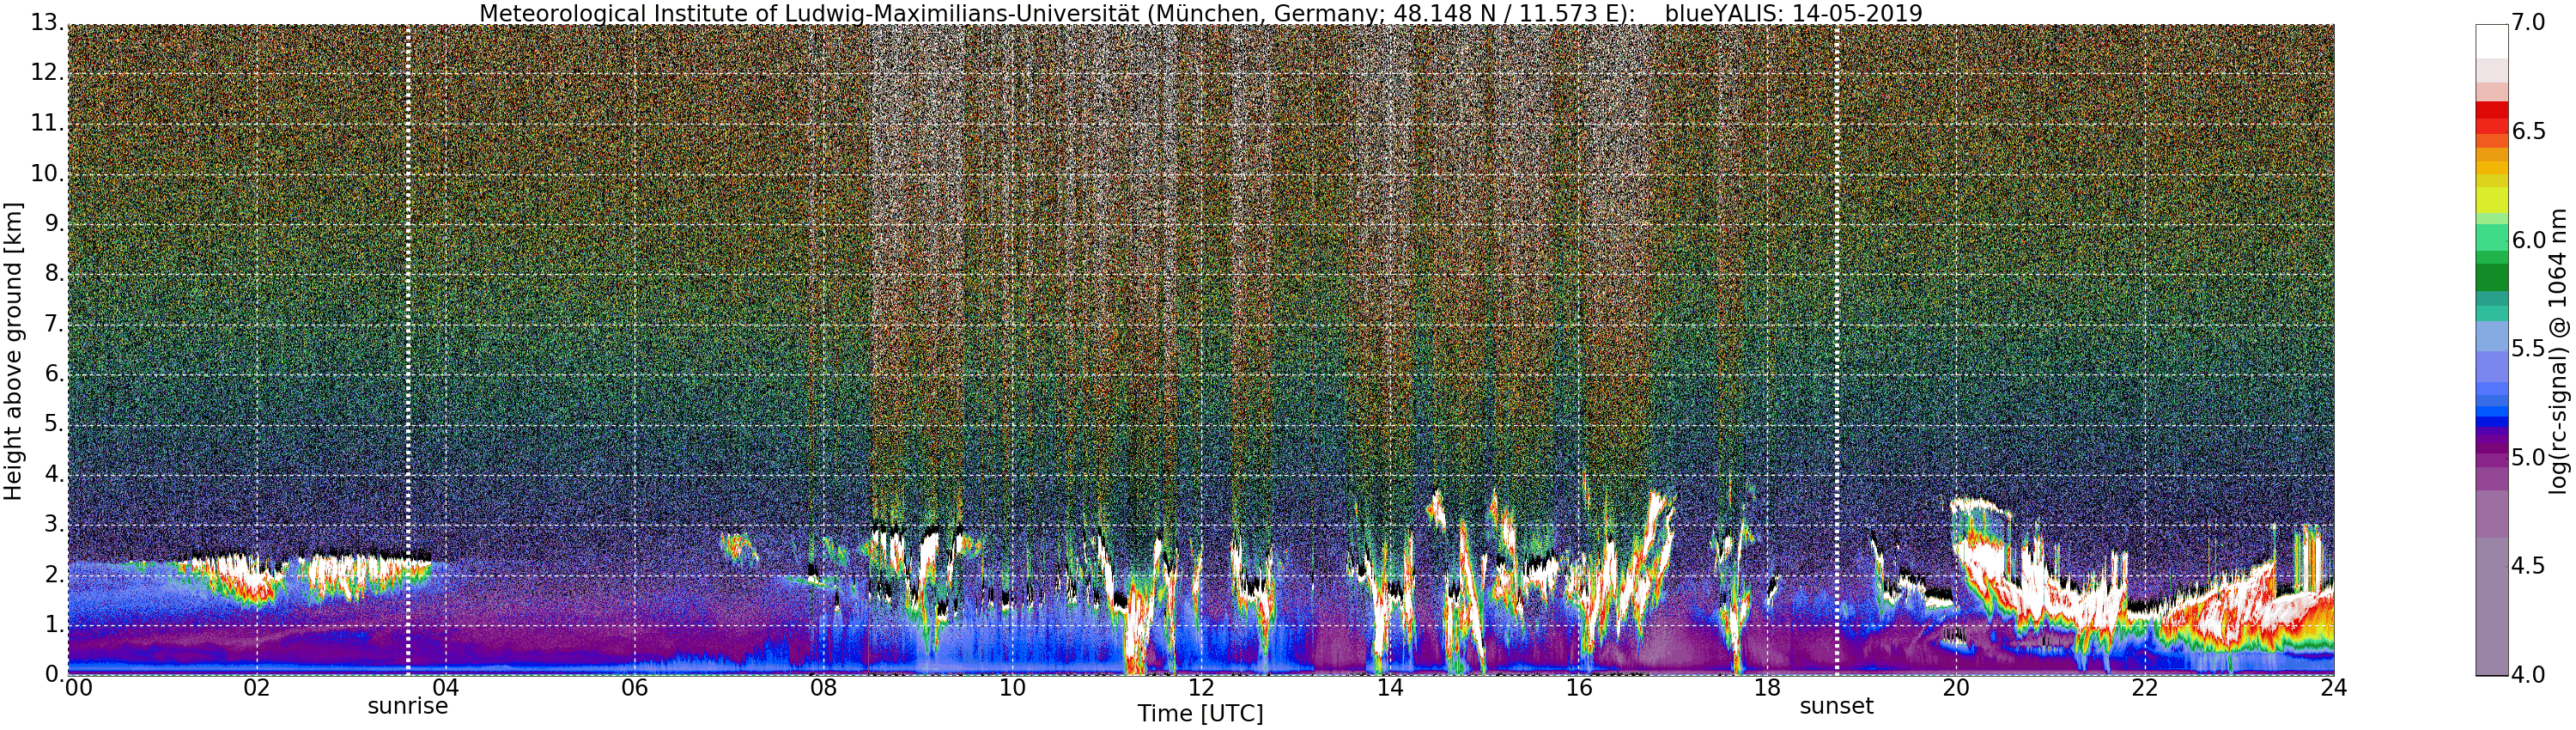This screenshot has height=730, width=2576.
Task: Click the x-axis tick label '00'
Action: (x=78, y=688)
